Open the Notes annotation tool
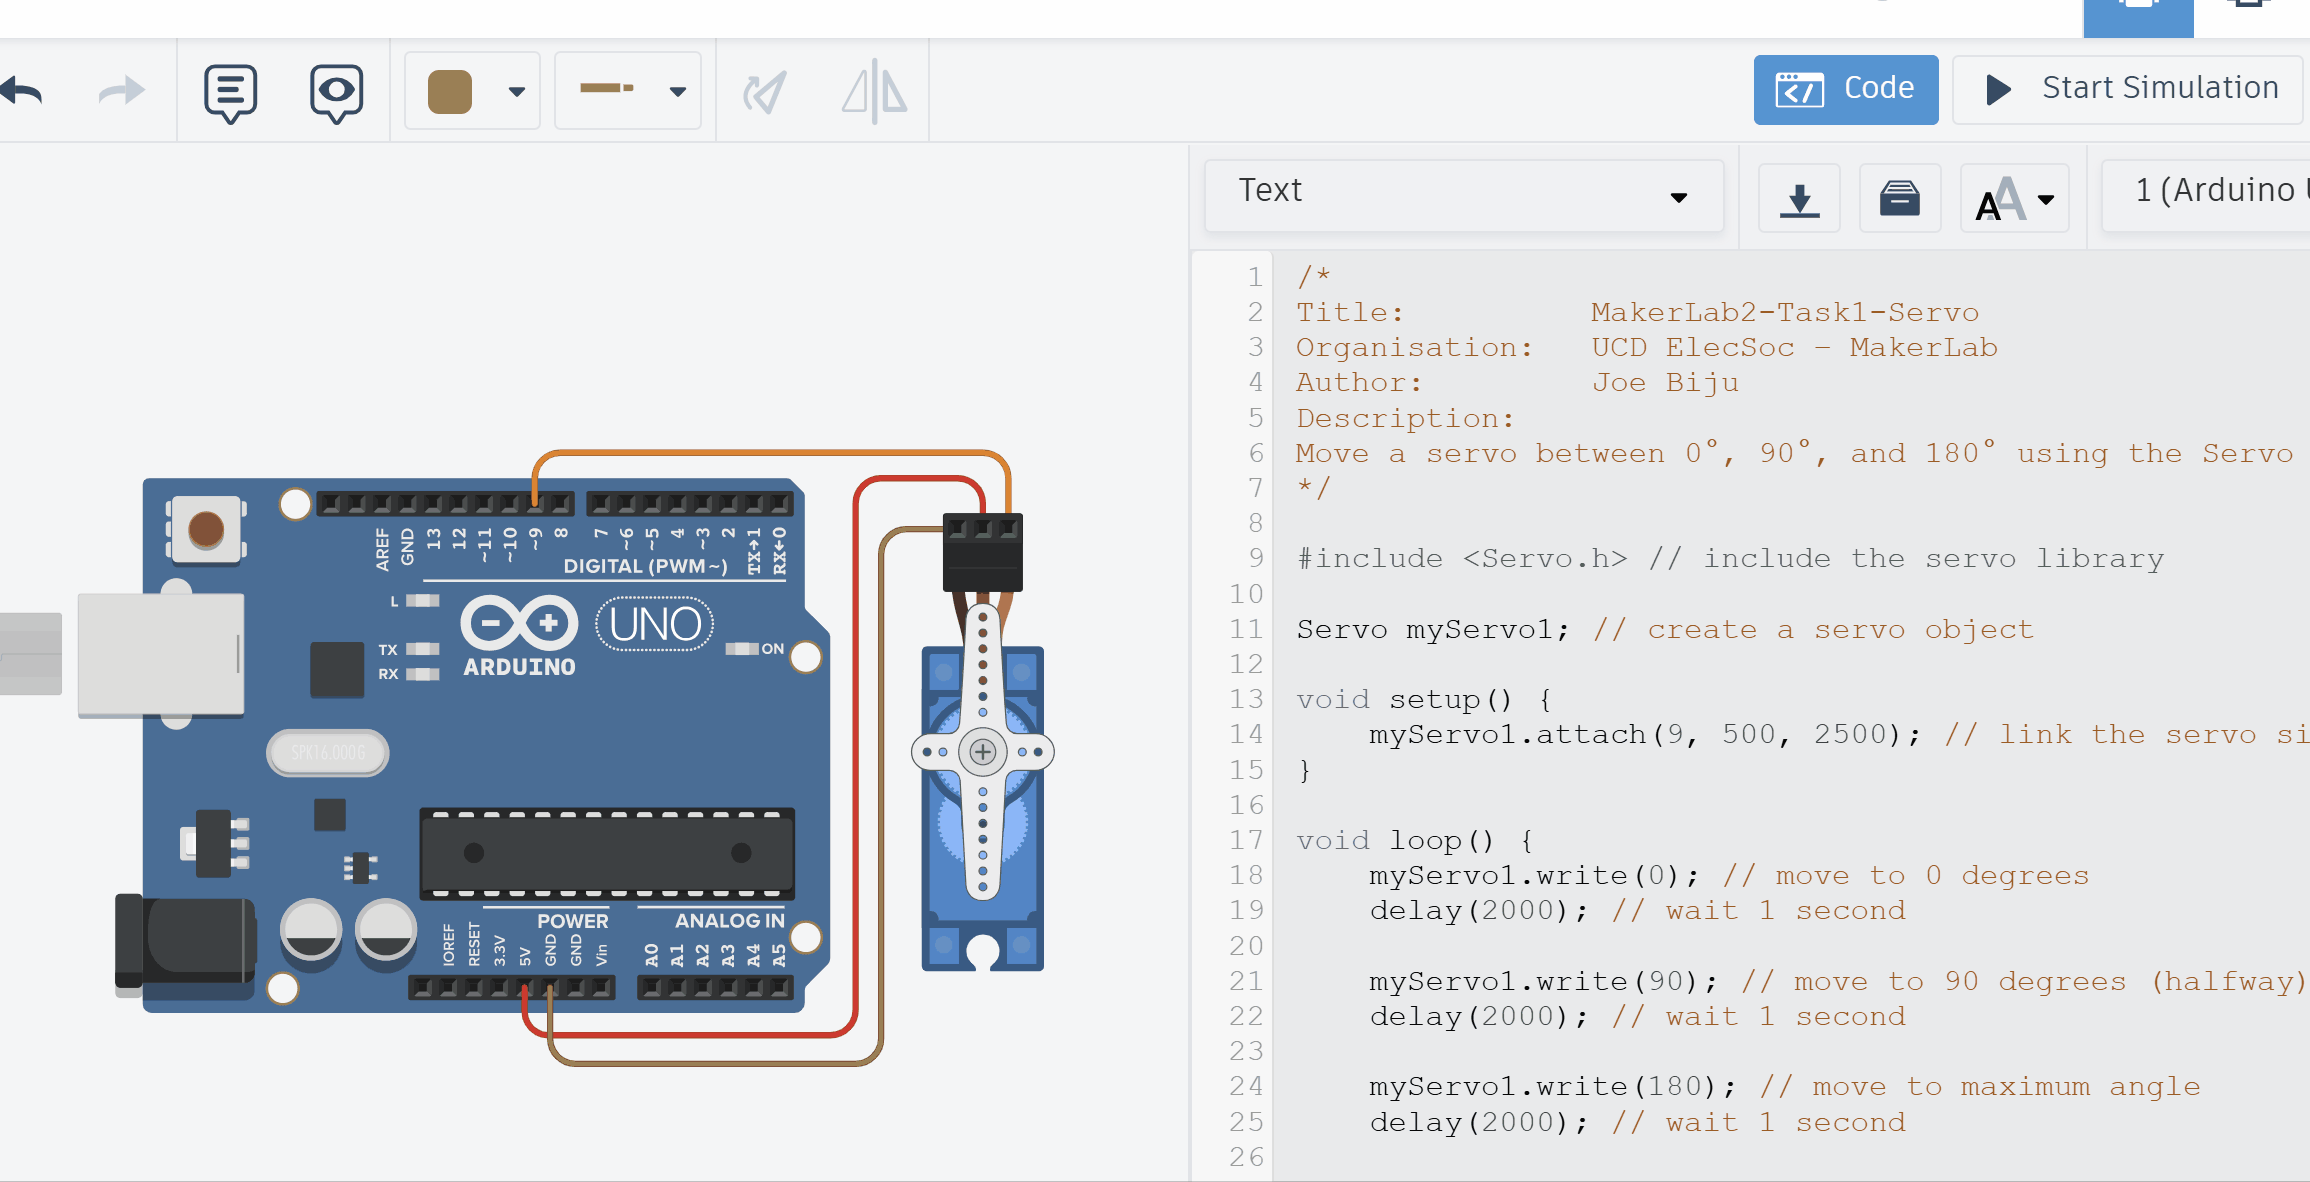This screenshot has height=1182, width=2310. tap(229, 89)
